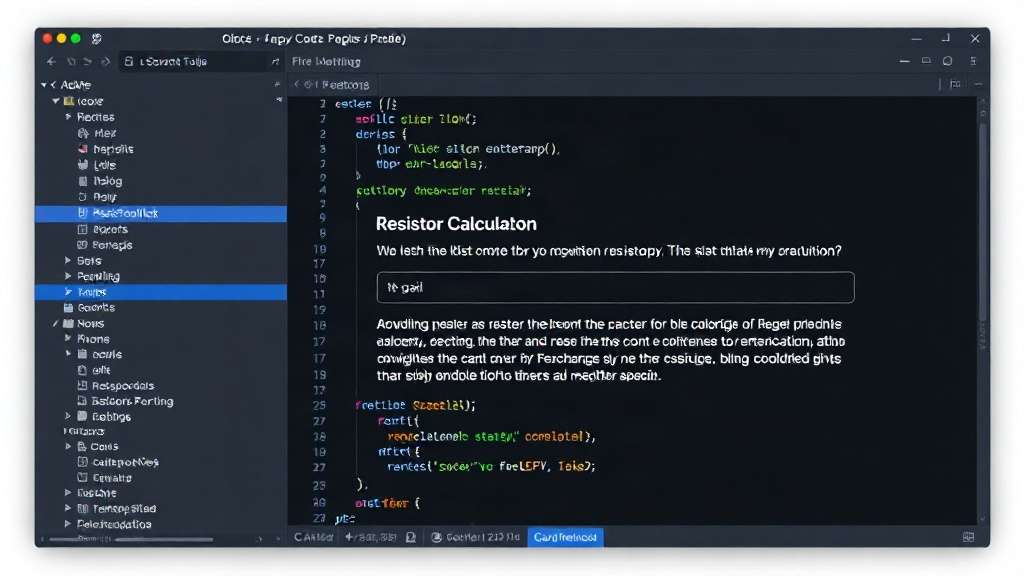Click the app icon beside the traffic lights

97,39
